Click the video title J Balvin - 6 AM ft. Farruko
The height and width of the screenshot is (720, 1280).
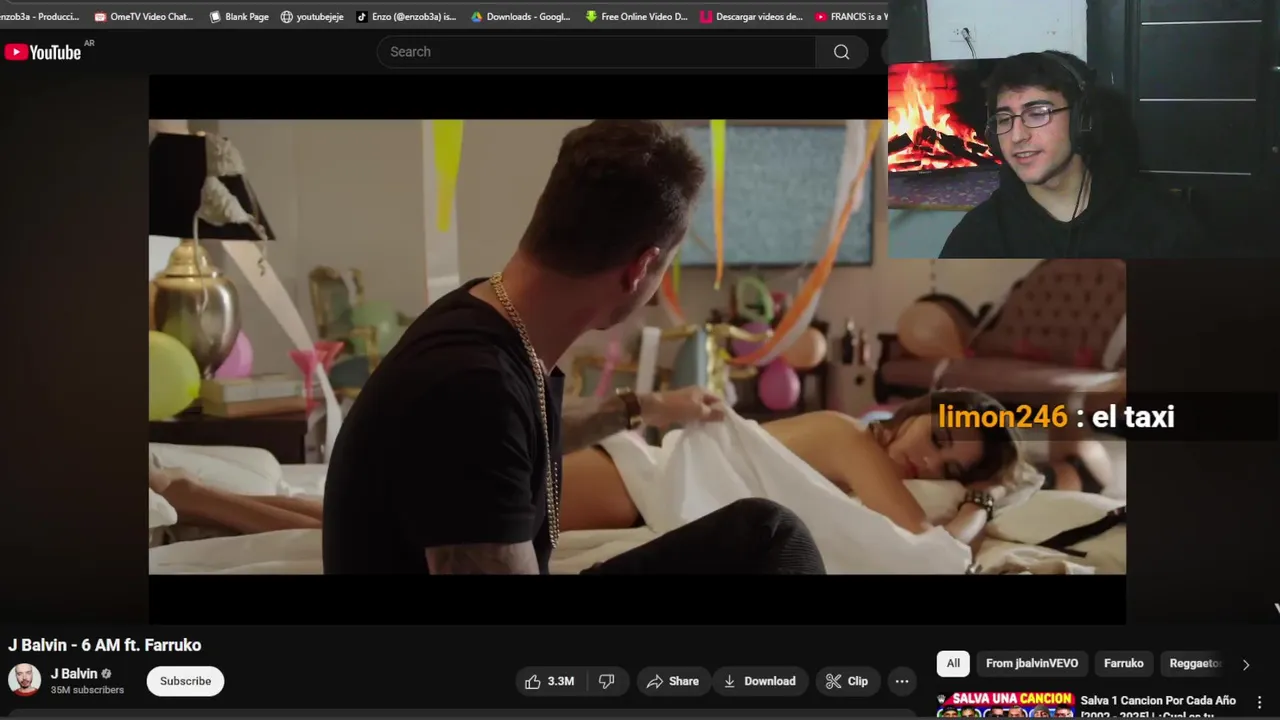(105, 645)
